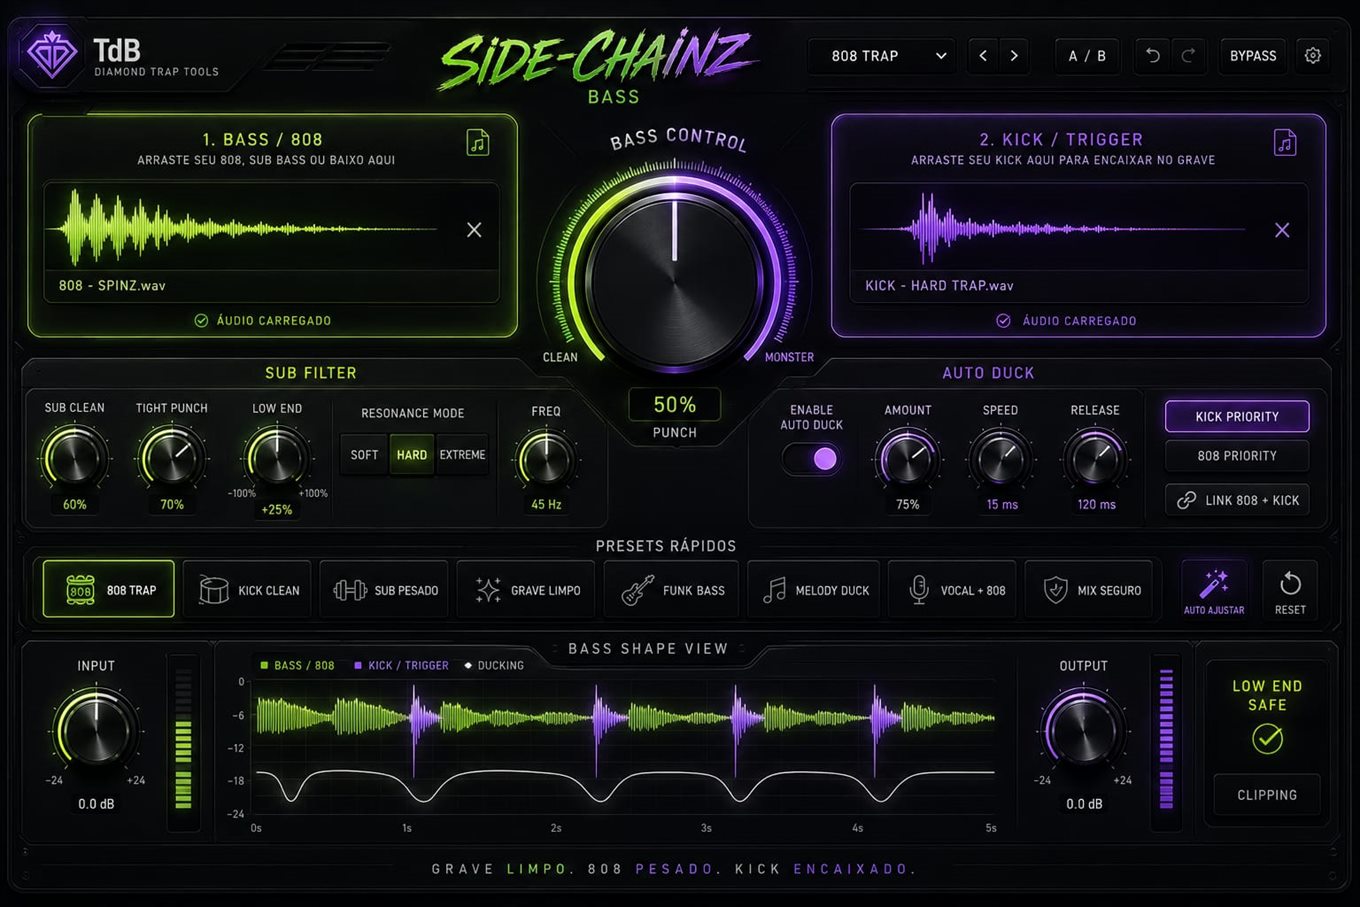1360x907 pixels.
Task: Click the Auto Duck Release knob
Action: click(1095, 459)
